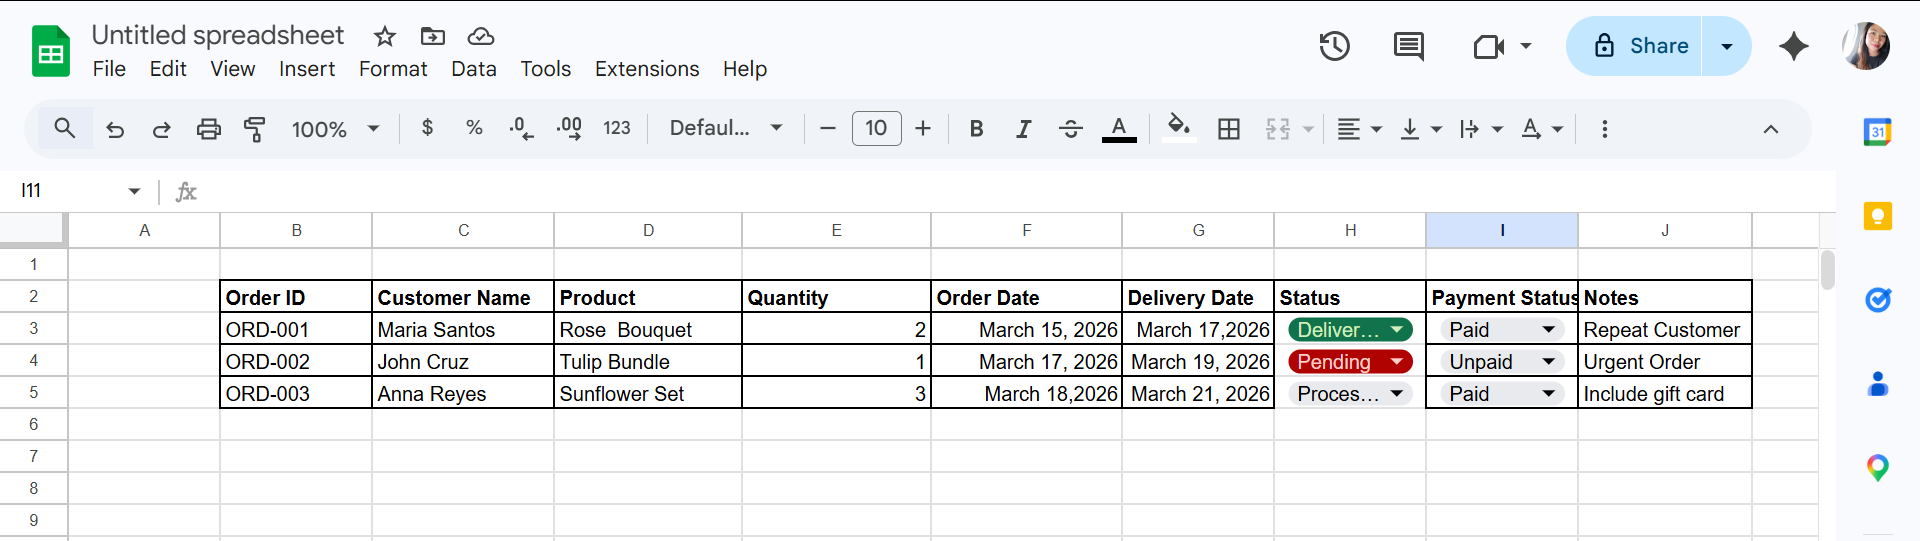
Task: Increase font size with plus button
Action: click(923, 129)
